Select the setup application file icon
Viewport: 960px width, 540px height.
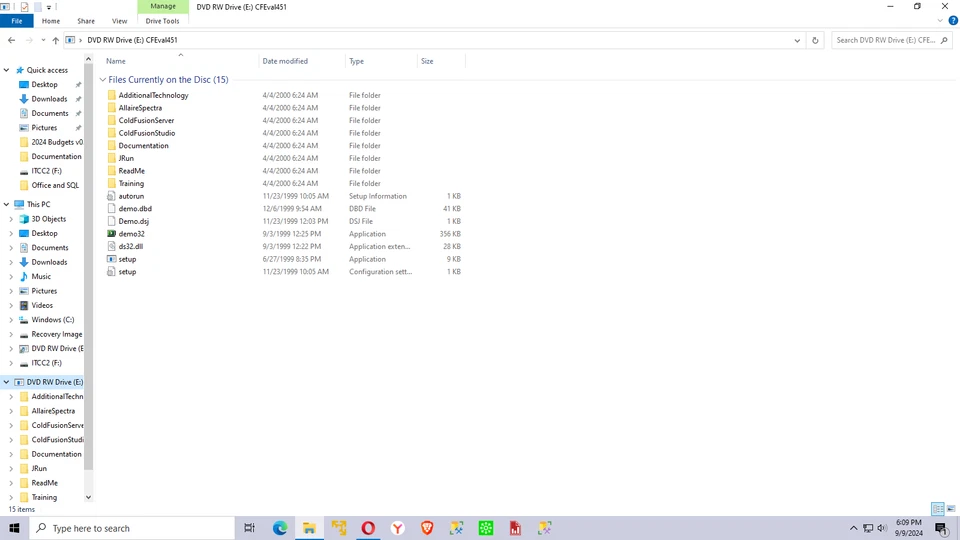pos(111,259)
